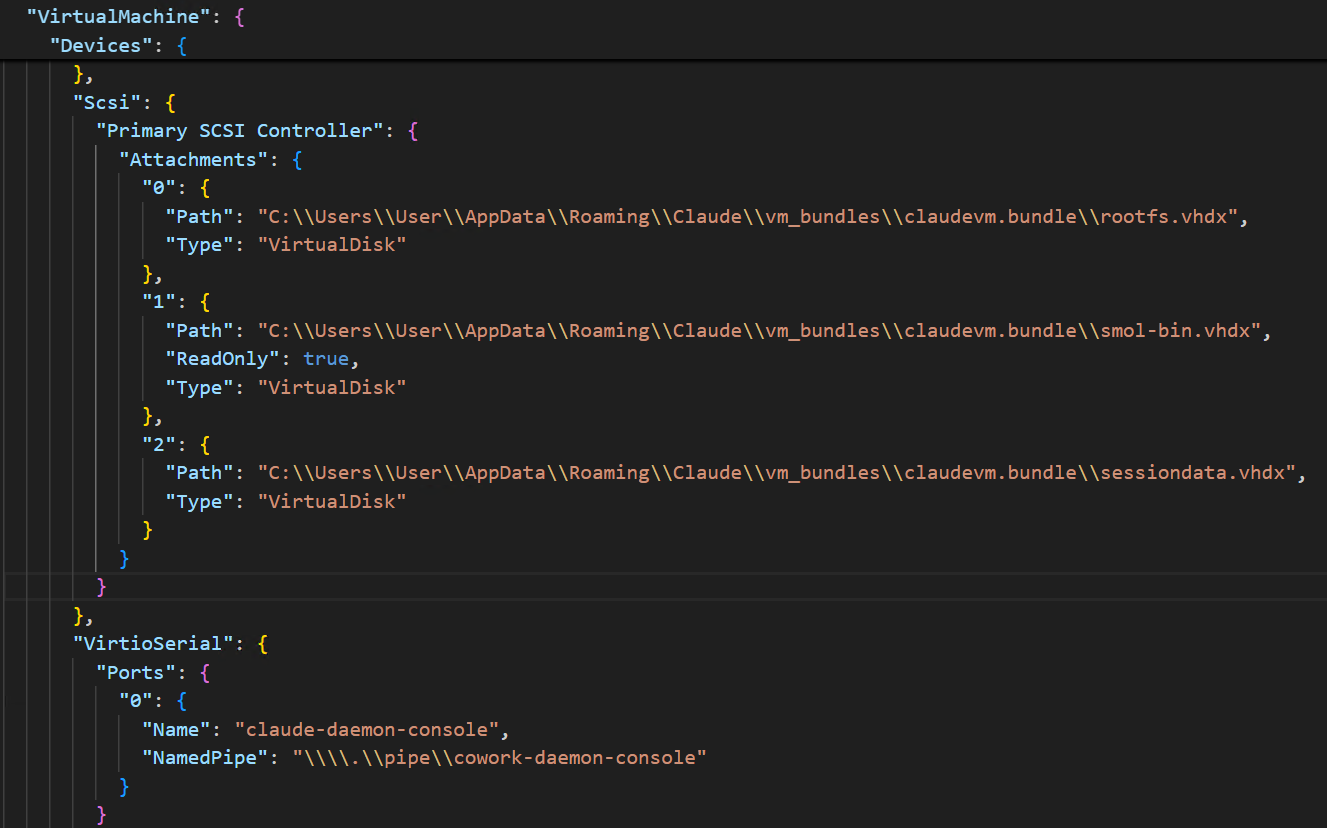This screenshot has width=1327, height=828.
Task: Click the "Attachments" key
Action: (x=194, y=159)
